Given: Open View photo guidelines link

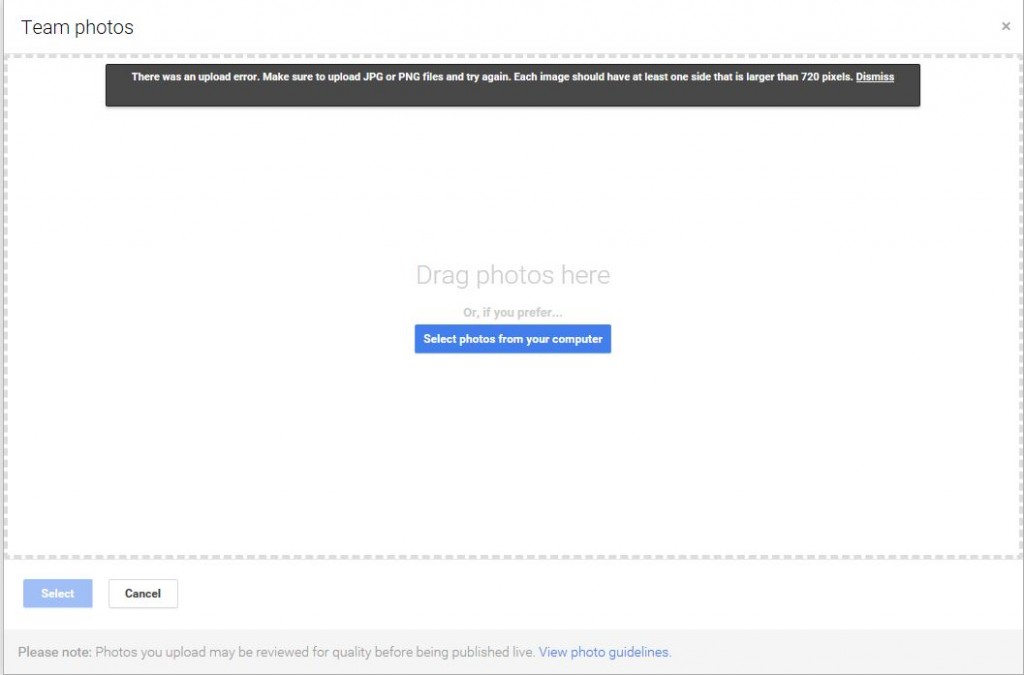Looking at the screenshot, I should pos(603,652).
